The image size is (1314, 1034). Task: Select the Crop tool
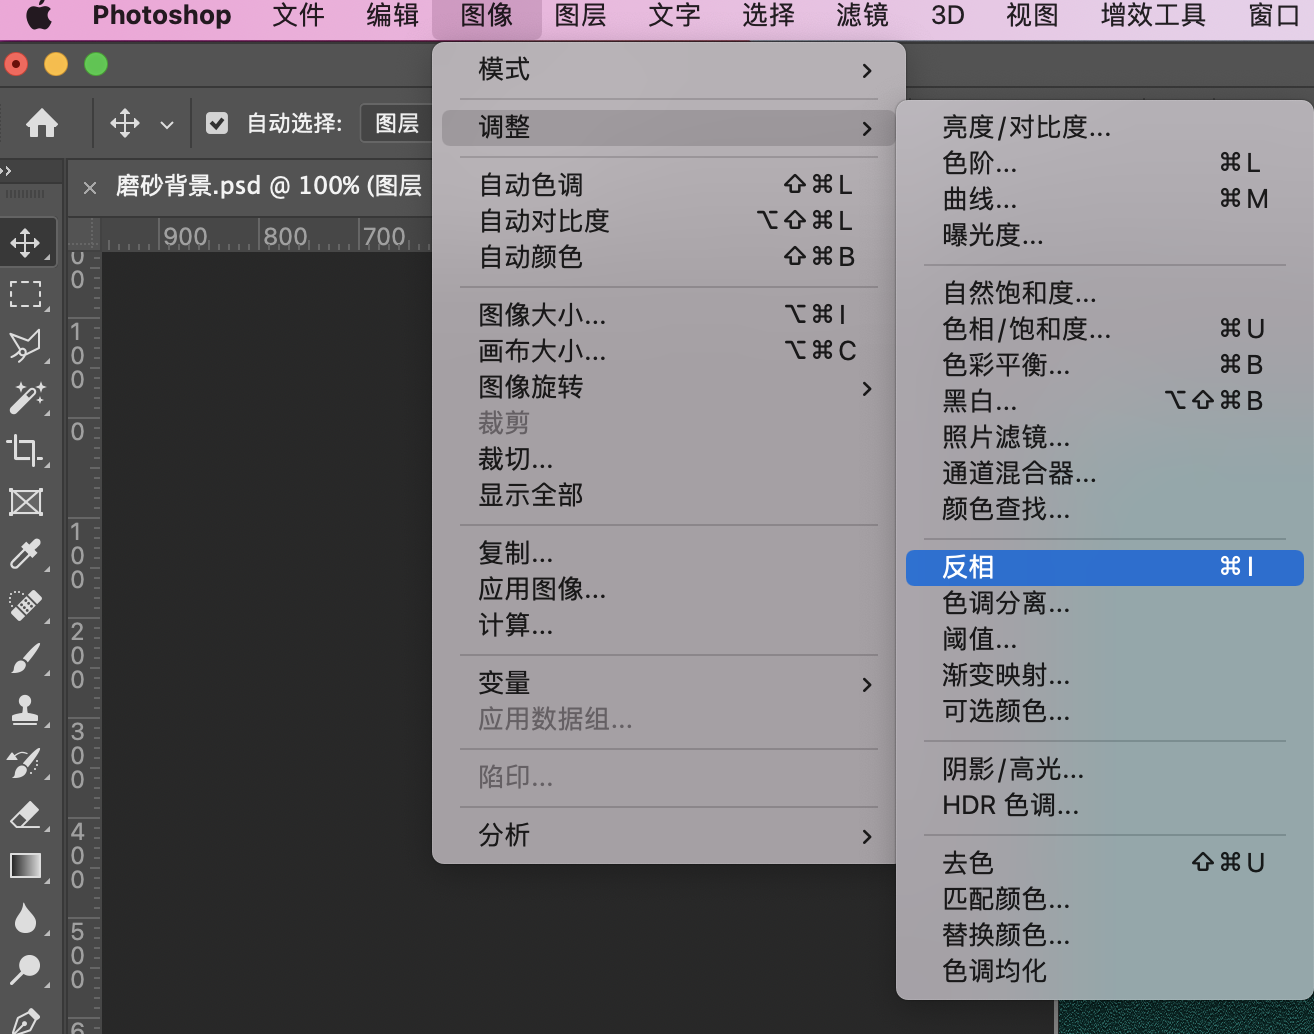point(26,450)
